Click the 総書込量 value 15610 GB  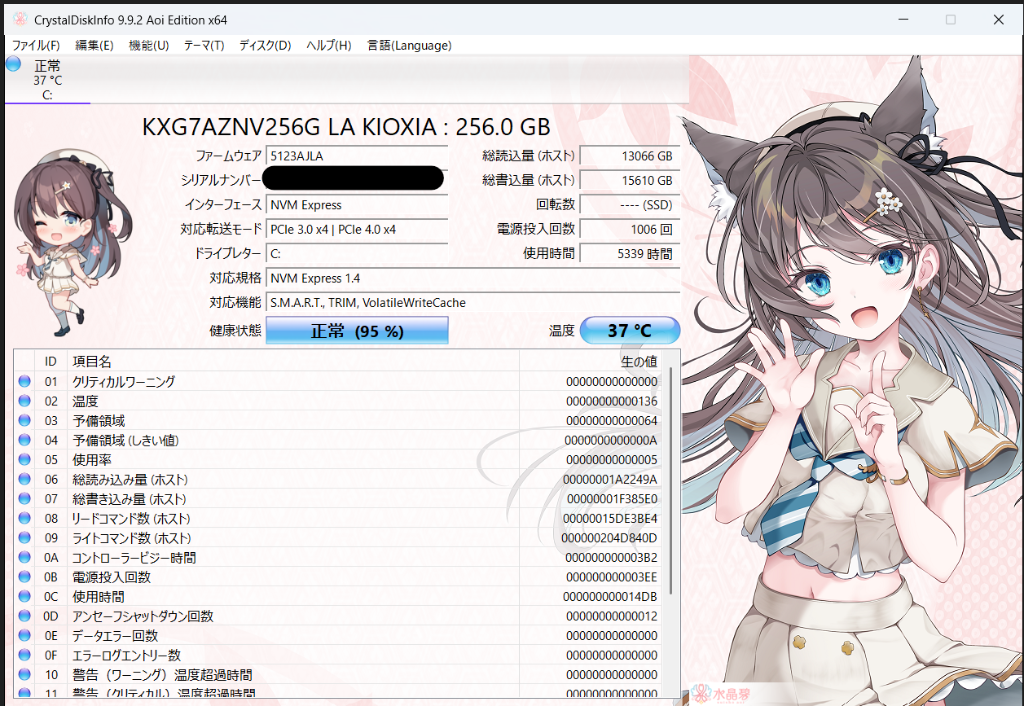pos(630,180)
